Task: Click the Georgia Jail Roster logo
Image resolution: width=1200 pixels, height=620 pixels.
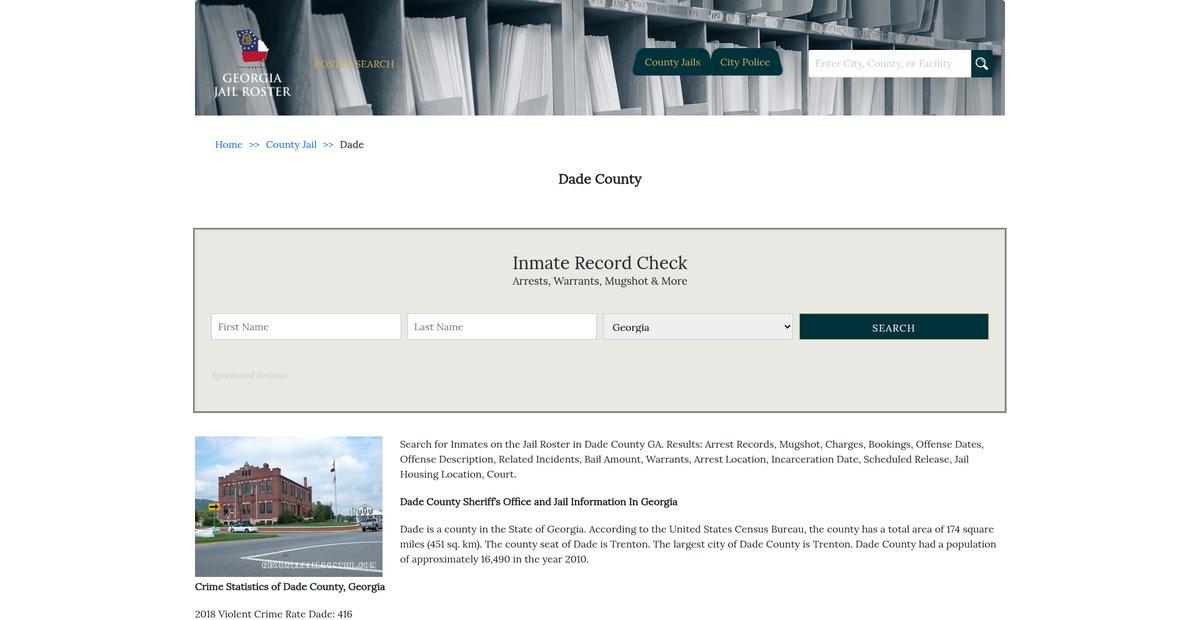Action: point(252,63)
